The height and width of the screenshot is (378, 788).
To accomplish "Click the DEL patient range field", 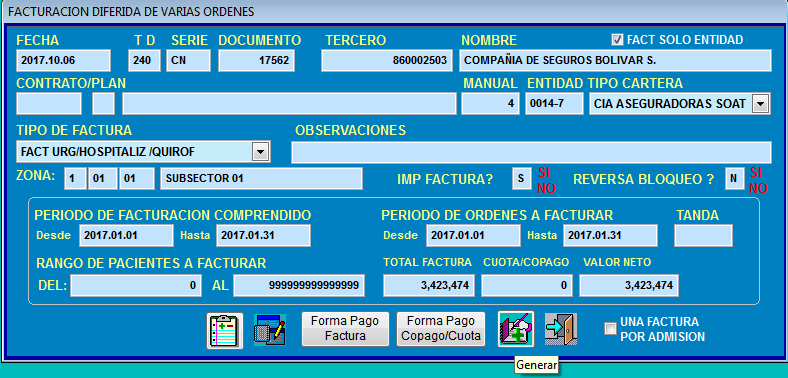I will (x=136, y=286).
